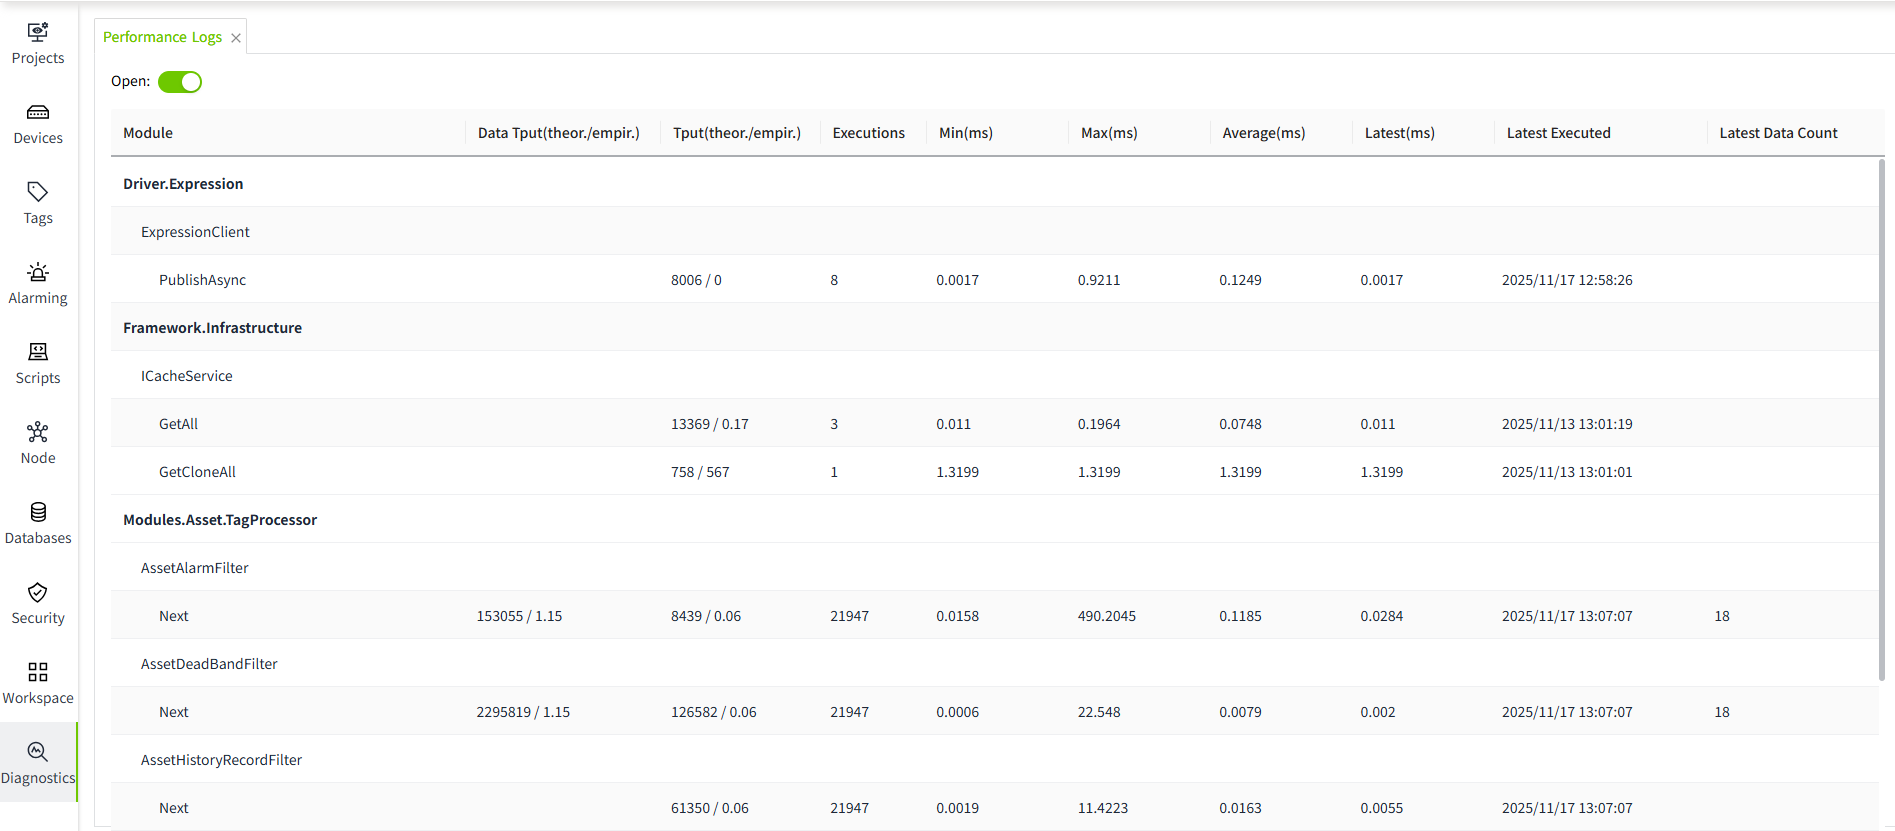Open the Tags icon in sidebar
The width and height of the screenshot is (1895, 831).
tap(38, 192)
